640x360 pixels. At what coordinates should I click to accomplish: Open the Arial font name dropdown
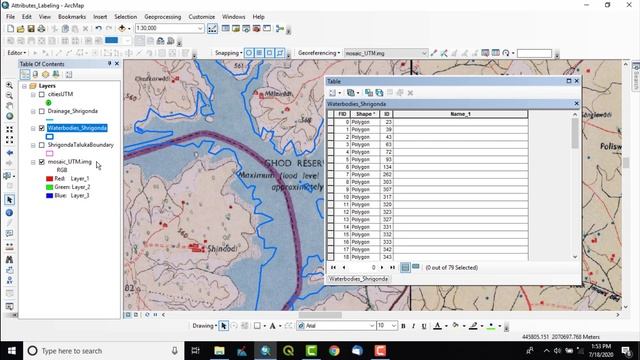coord(372,326)
